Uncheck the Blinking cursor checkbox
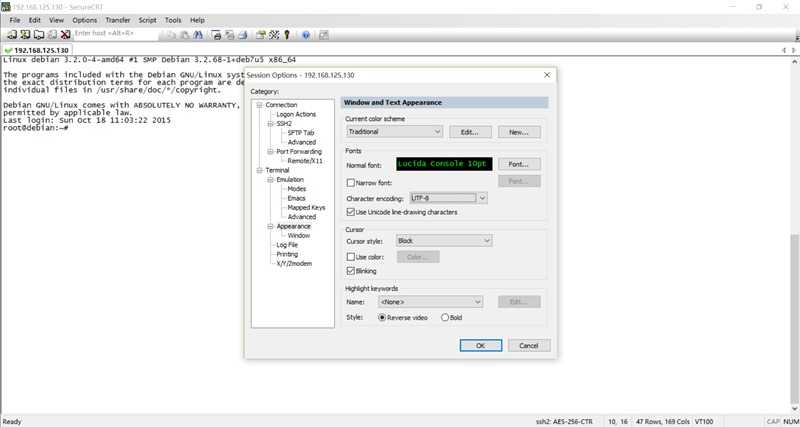 351,271
